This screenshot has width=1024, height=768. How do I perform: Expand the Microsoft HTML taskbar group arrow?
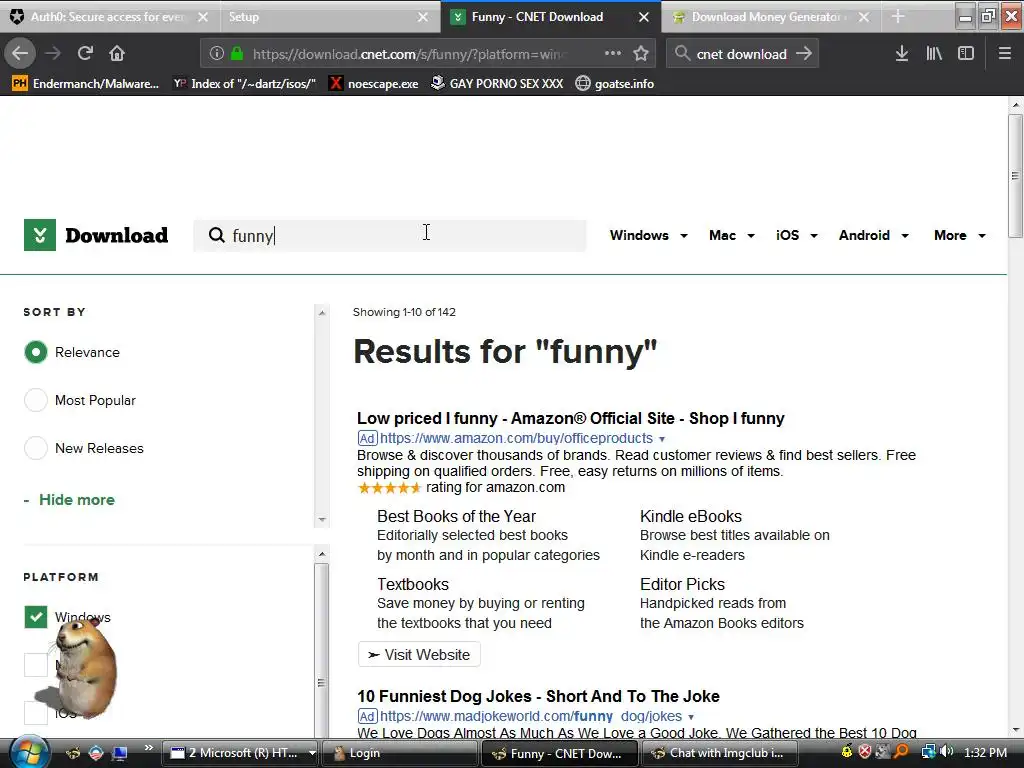pos(312,753)
